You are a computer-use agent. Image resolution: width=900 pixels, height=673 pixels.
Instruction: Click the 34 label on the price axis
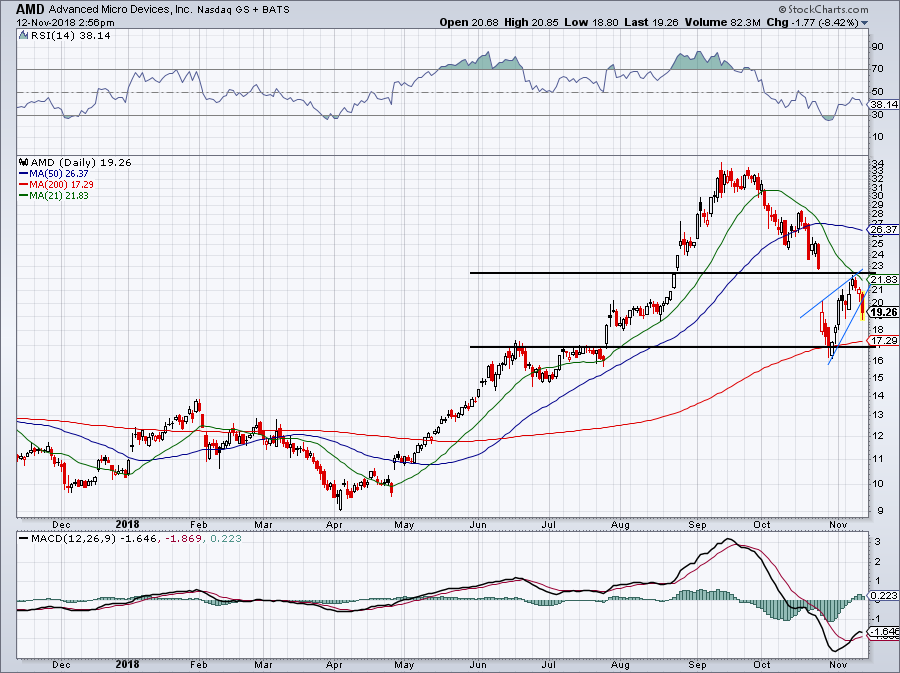[x=878, y=163]
